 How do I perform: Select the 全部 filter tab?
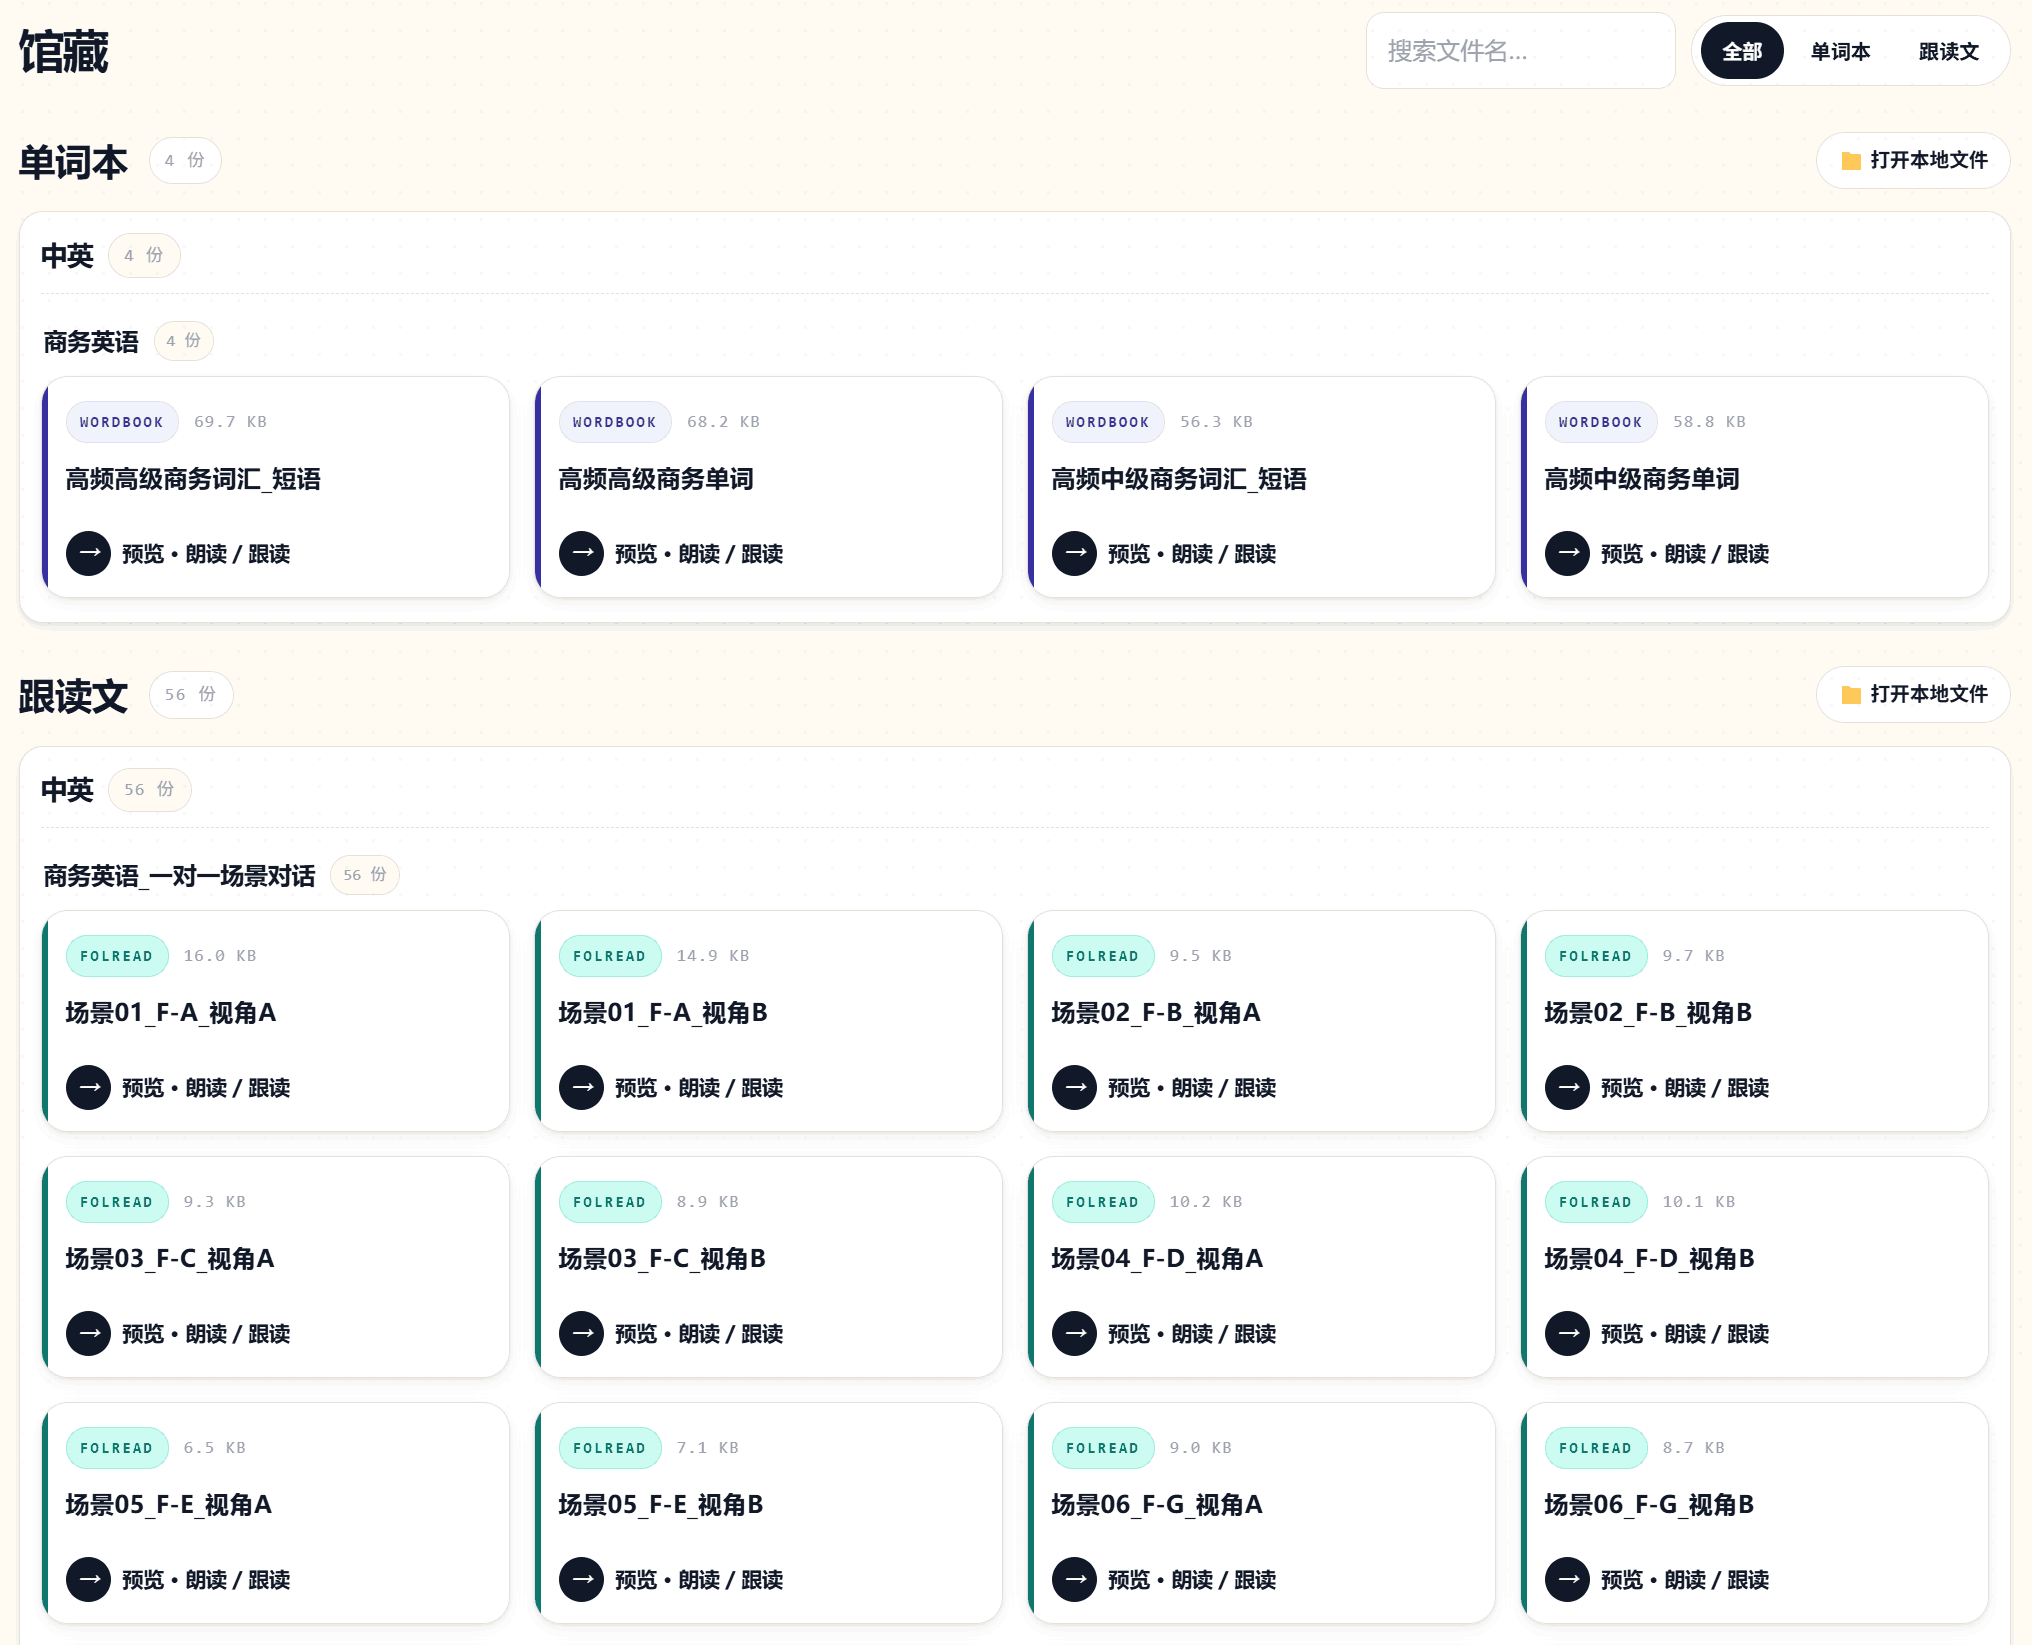pyautogui.click(x=1742, y=51)
